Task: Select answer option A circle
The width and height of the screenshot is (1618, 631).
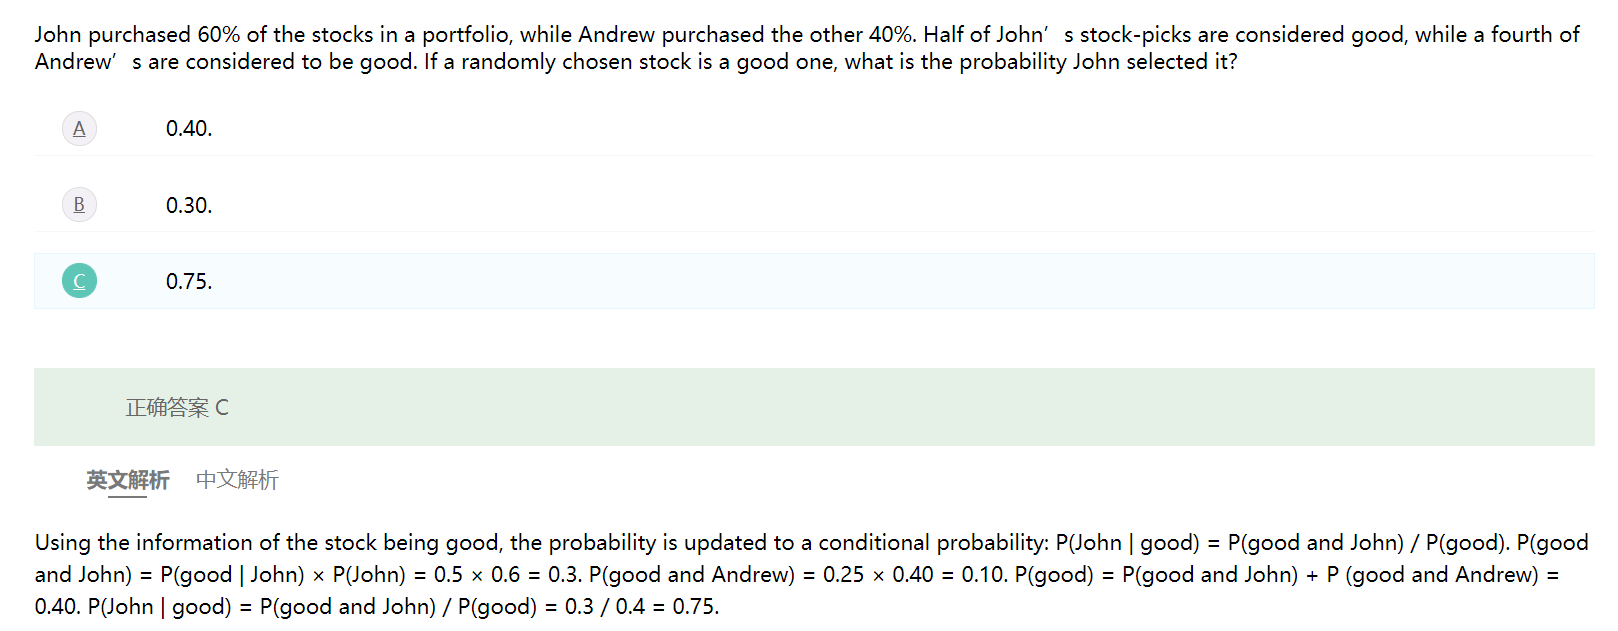Action: pos(79,129)
